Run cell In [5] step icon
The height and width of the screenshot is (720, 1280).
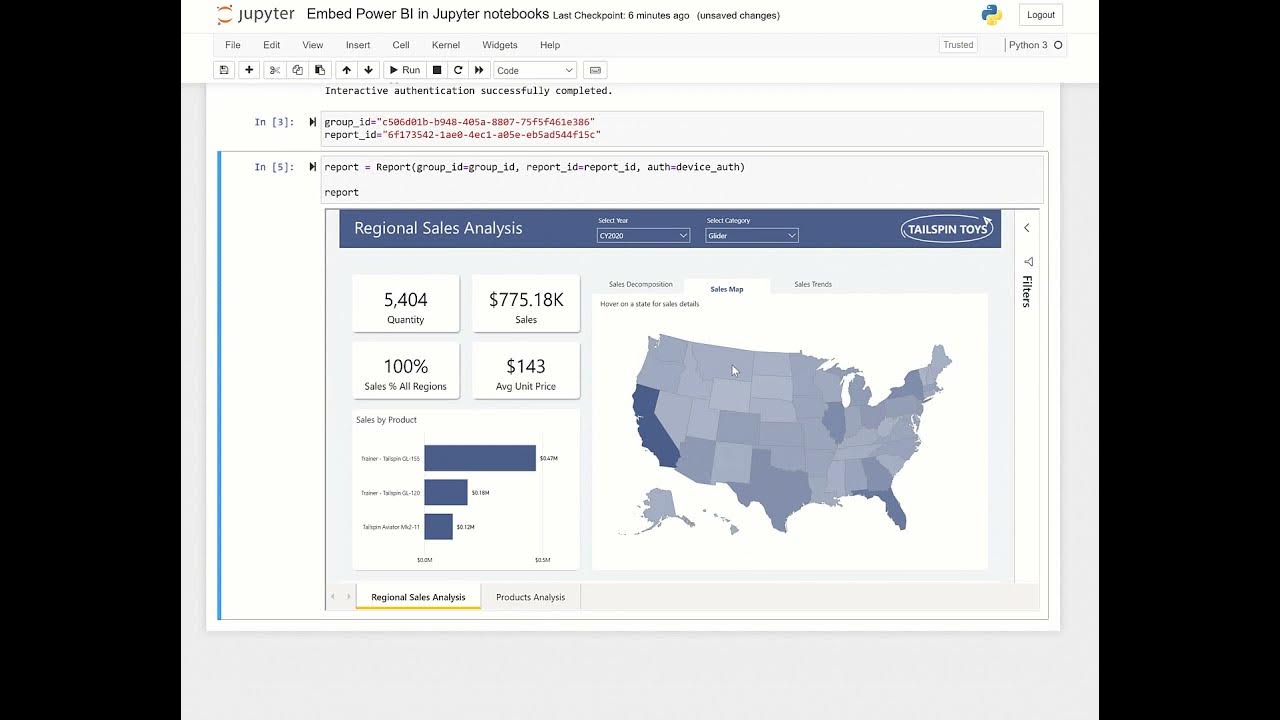[x=313, y=167]
